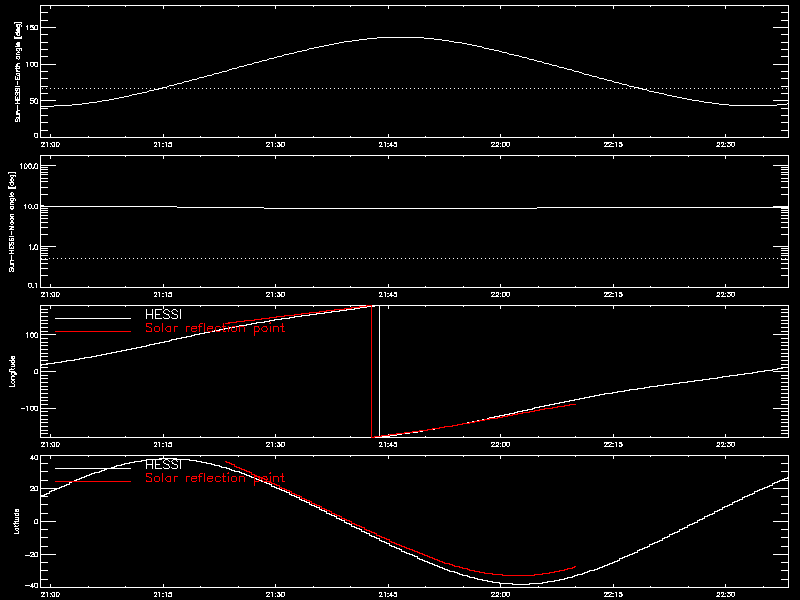Click the 40 tick label on Latitude axis
Viewport: 800px width, 600px height.
pyautogui.click(x=35, y=458)
